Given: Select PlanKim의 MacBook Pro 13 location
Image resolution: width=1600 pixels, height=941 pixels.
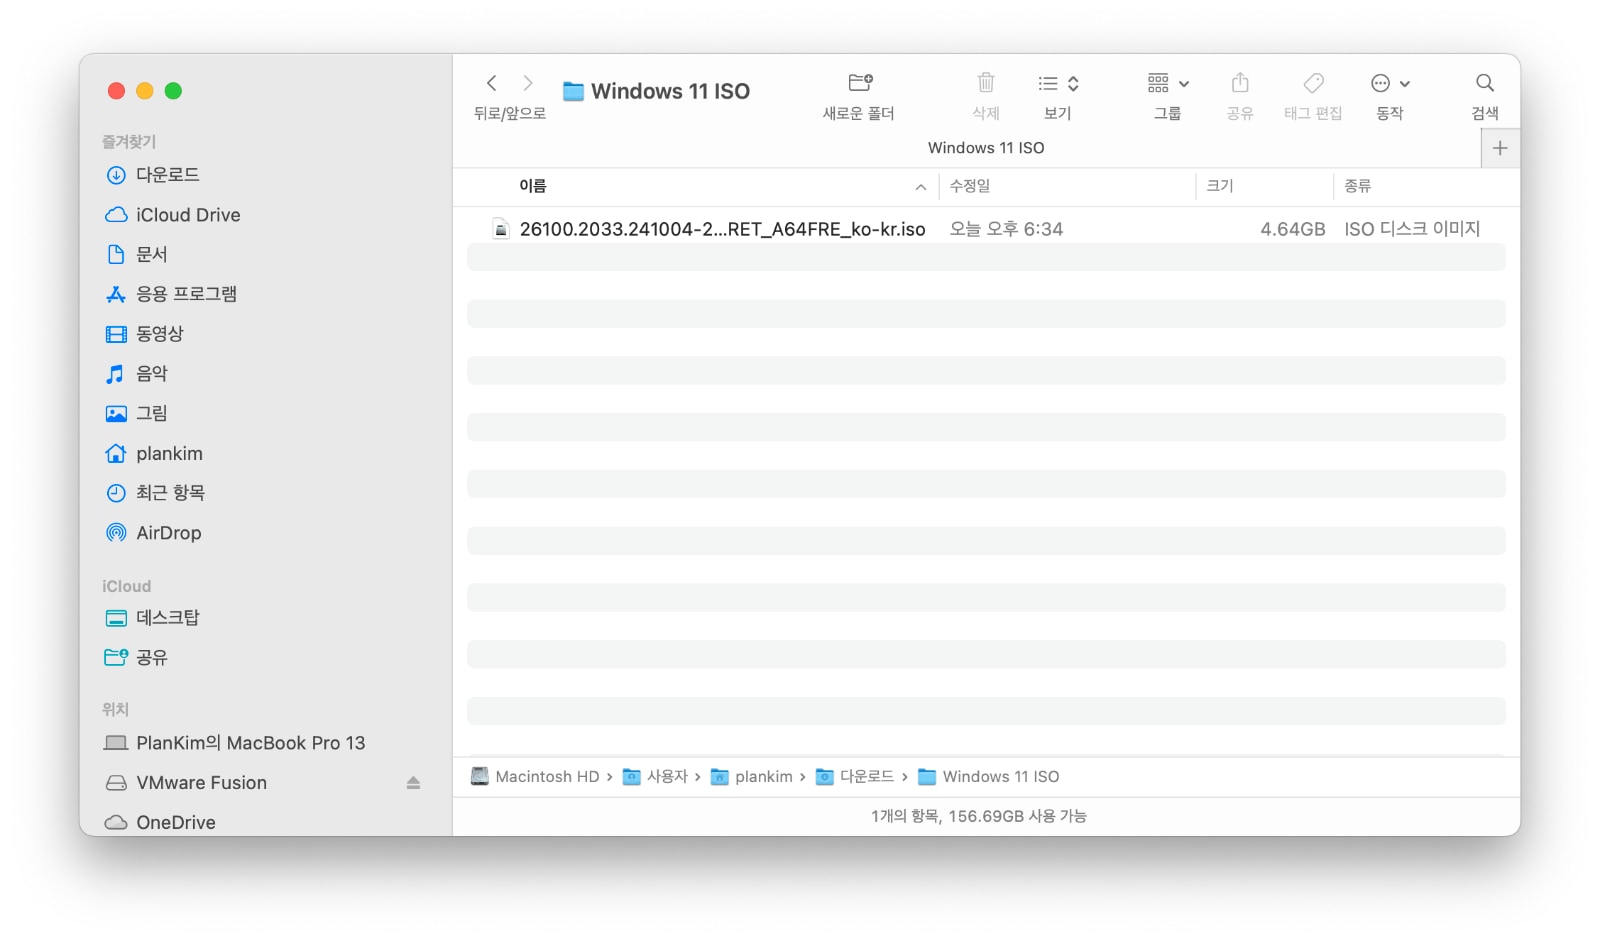Looking at the screenshot, I should coord(250,743).
